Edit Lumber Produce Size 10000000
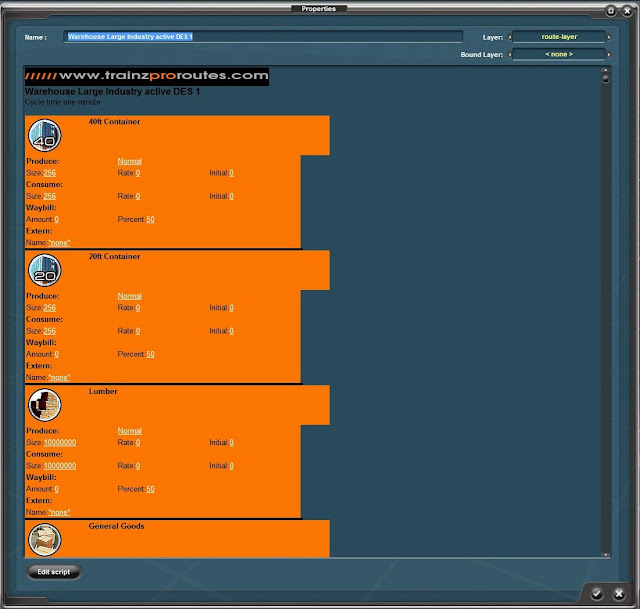This screenshot has width=640, height=609. click(60, 442)
